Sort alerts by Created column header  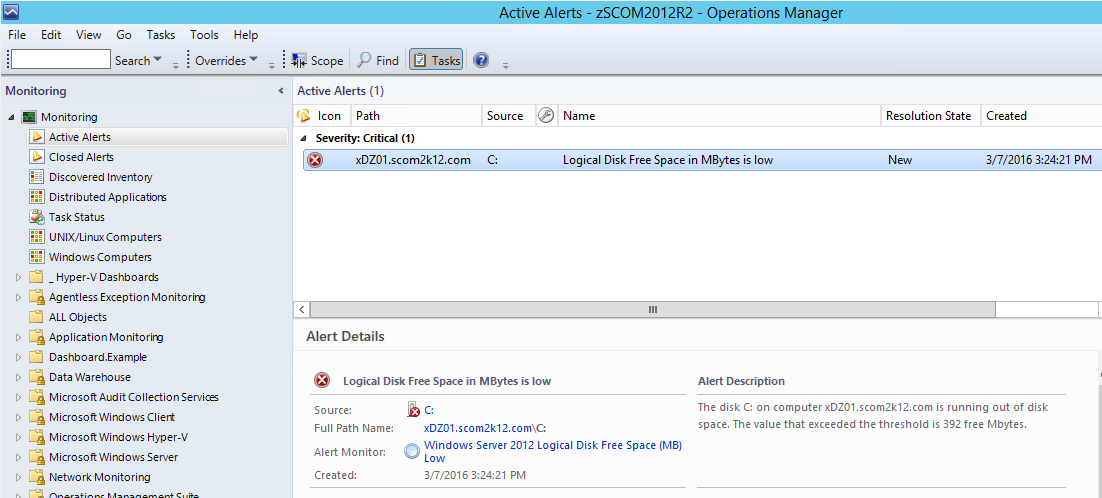click(1042, 116)
